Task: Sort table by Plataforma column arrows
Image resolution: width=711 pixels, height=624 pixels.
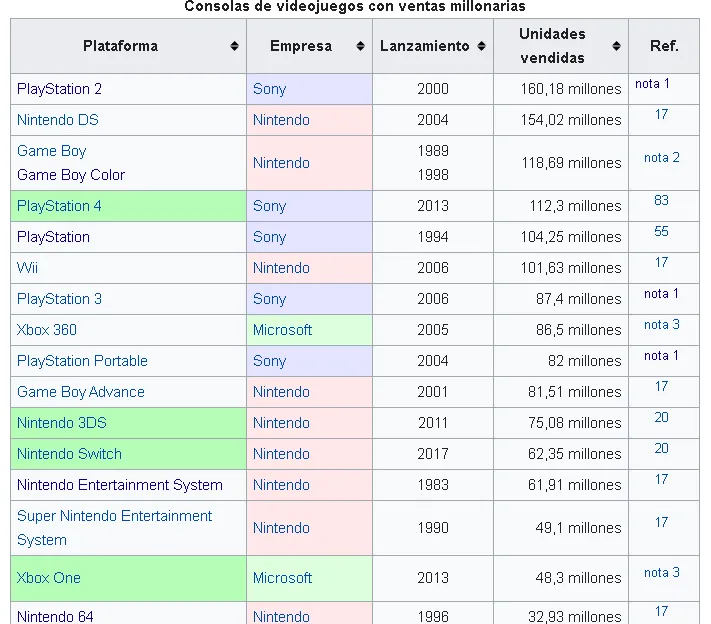Action: tap(234, 46)
